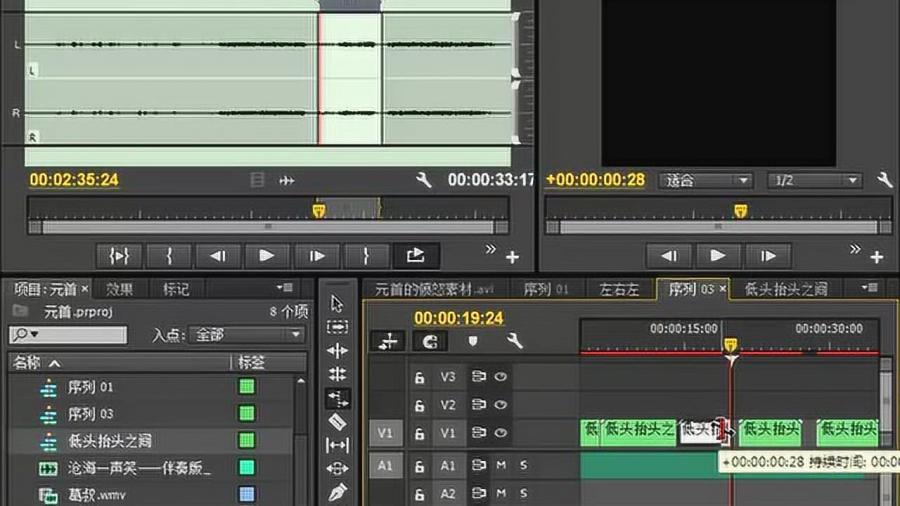Toggle A1 track lock

(x=420, y=466)
